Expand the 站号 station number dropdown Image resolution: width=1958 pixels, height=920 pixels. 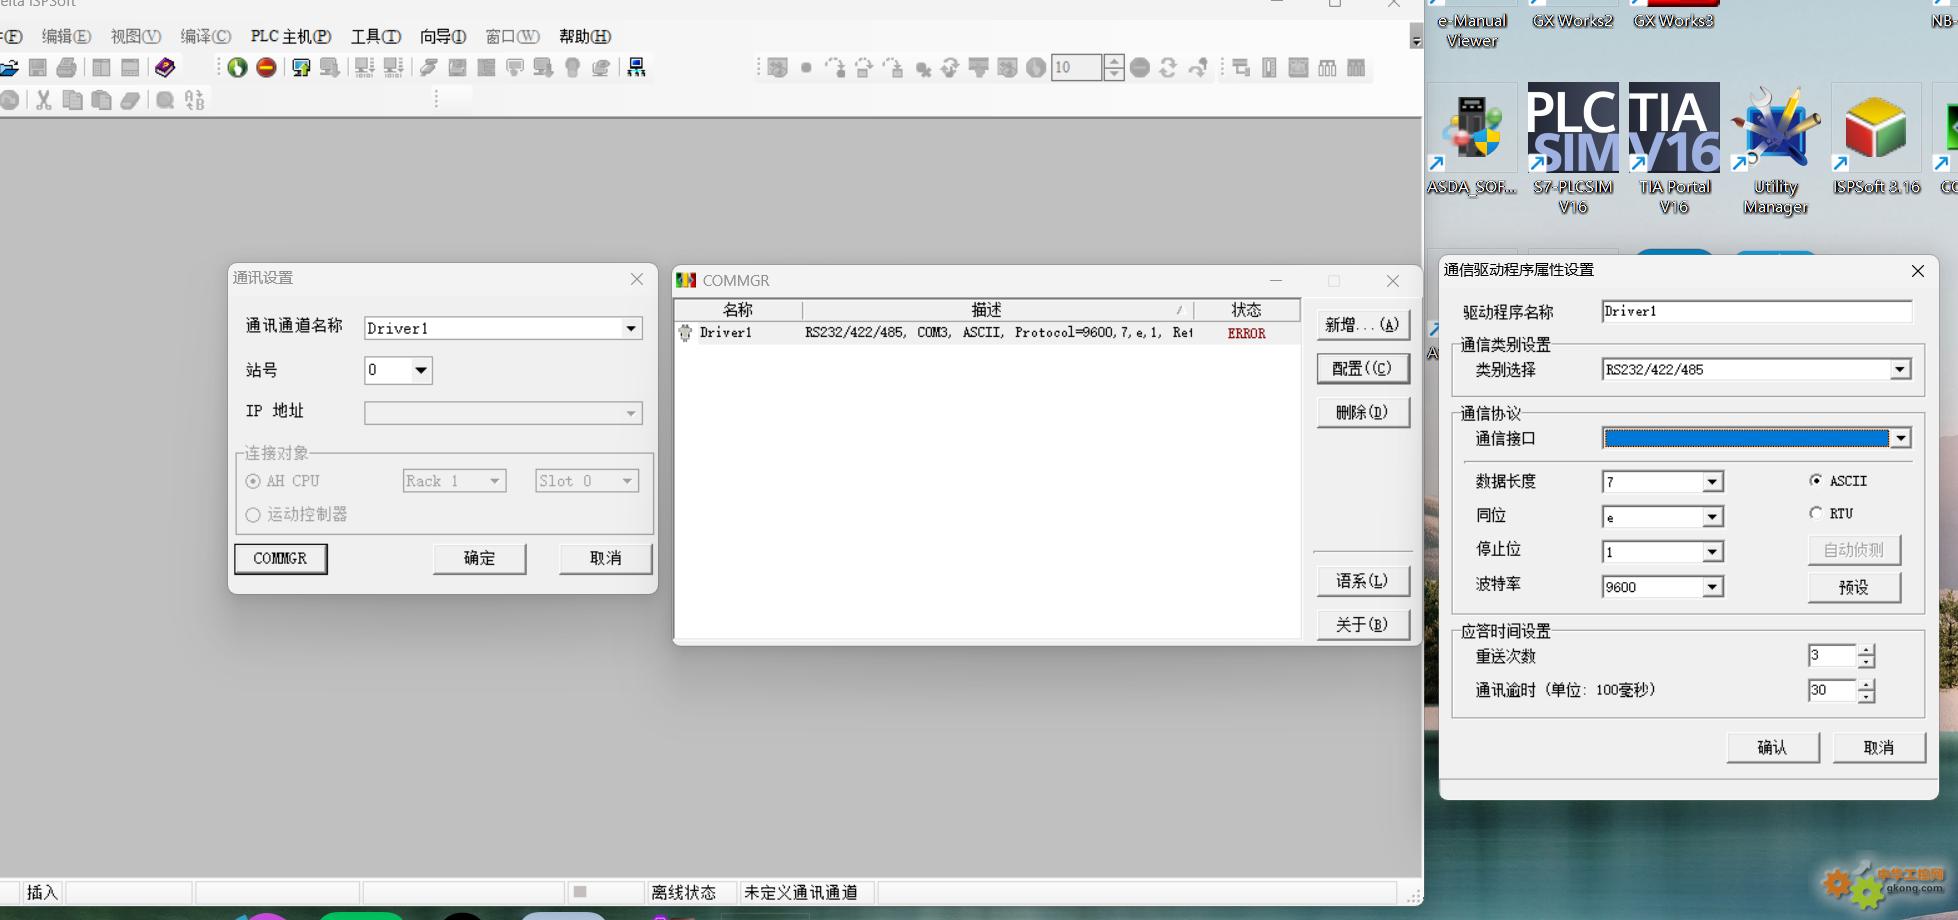point(421,370)
